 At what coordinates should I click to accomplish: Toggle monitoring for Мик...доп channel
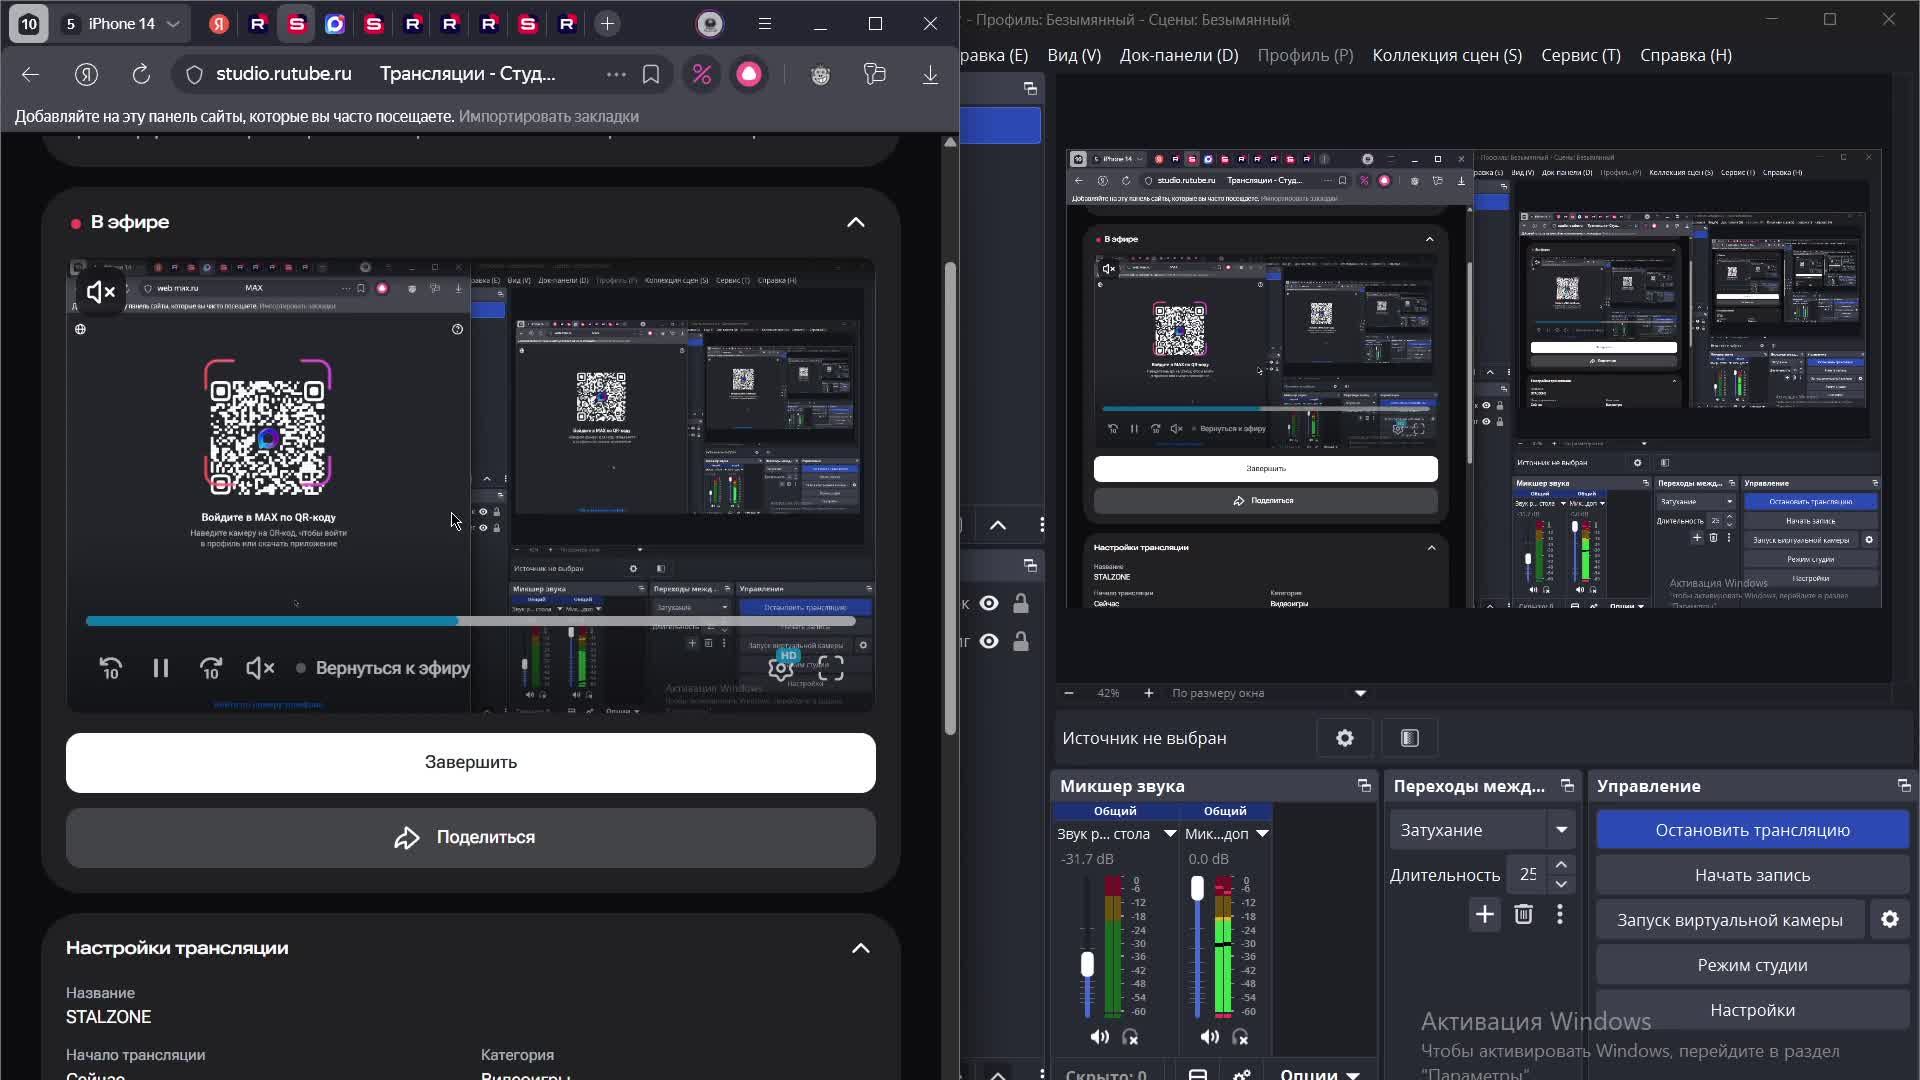tap(1241, 1037)
